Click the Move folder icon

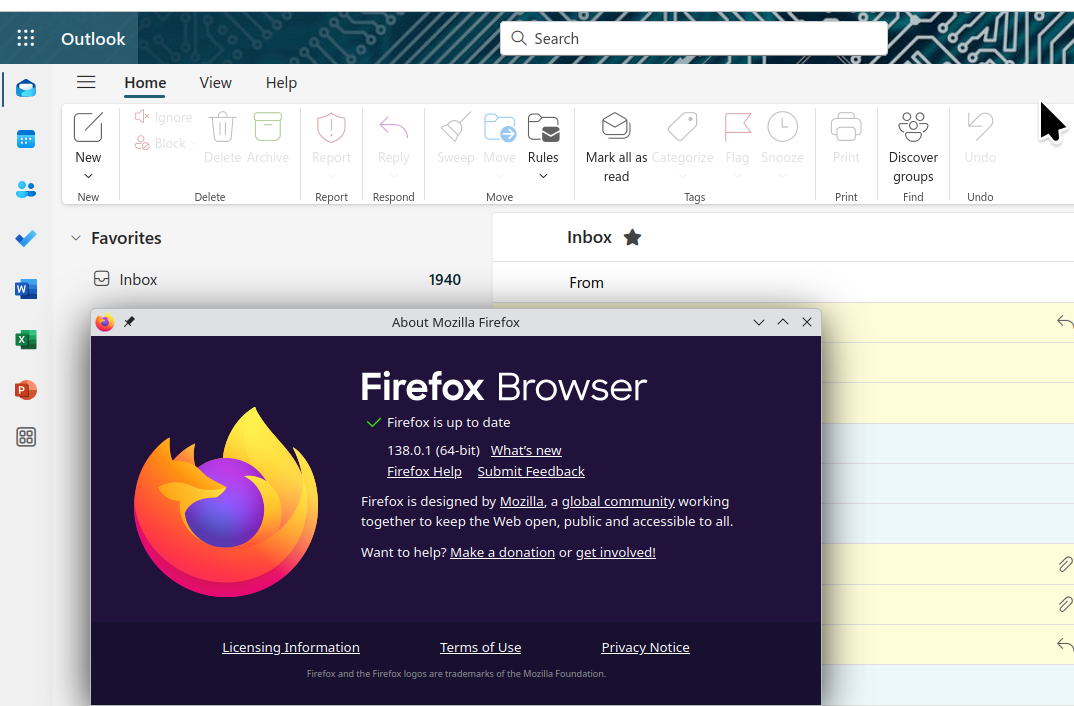point(500,127)
